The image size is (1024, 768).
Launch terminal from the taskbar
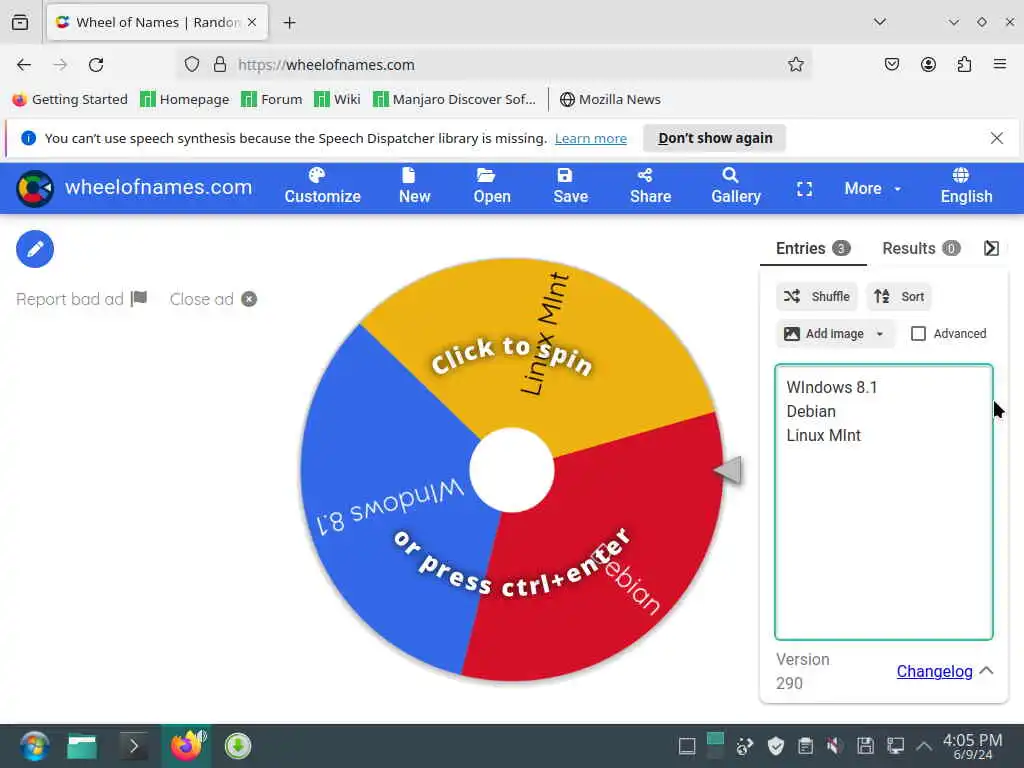coord(133,746)
